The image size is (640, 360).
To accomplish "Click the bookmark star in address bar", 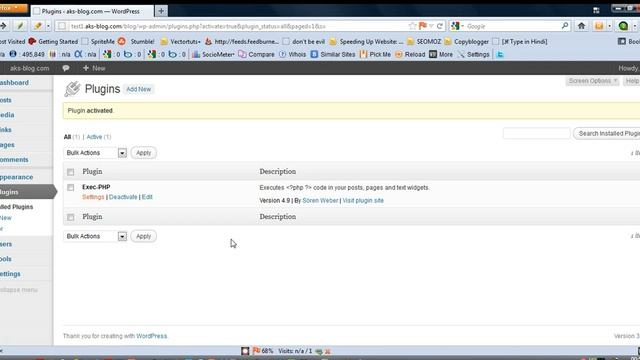I will 412,26.
